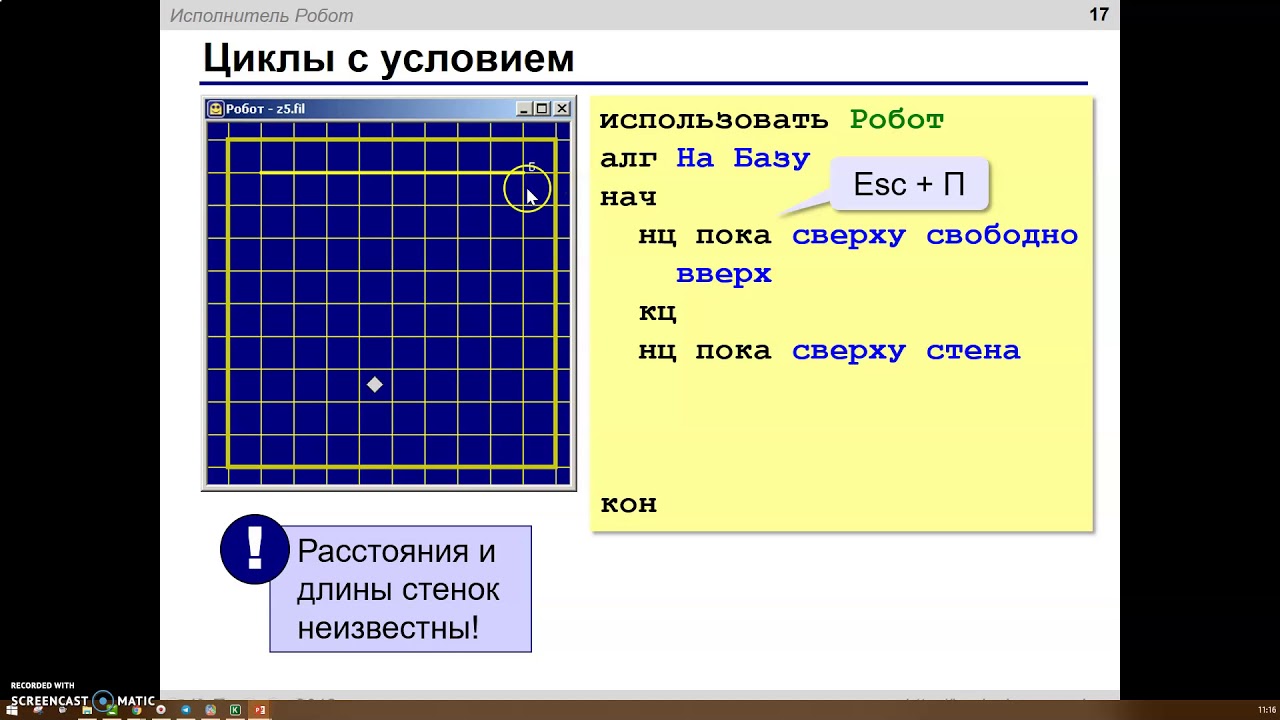Minimize the Робот - z5.fil window
The height and width of the screenshot is (720, 1280).
[x=524, y=108]
